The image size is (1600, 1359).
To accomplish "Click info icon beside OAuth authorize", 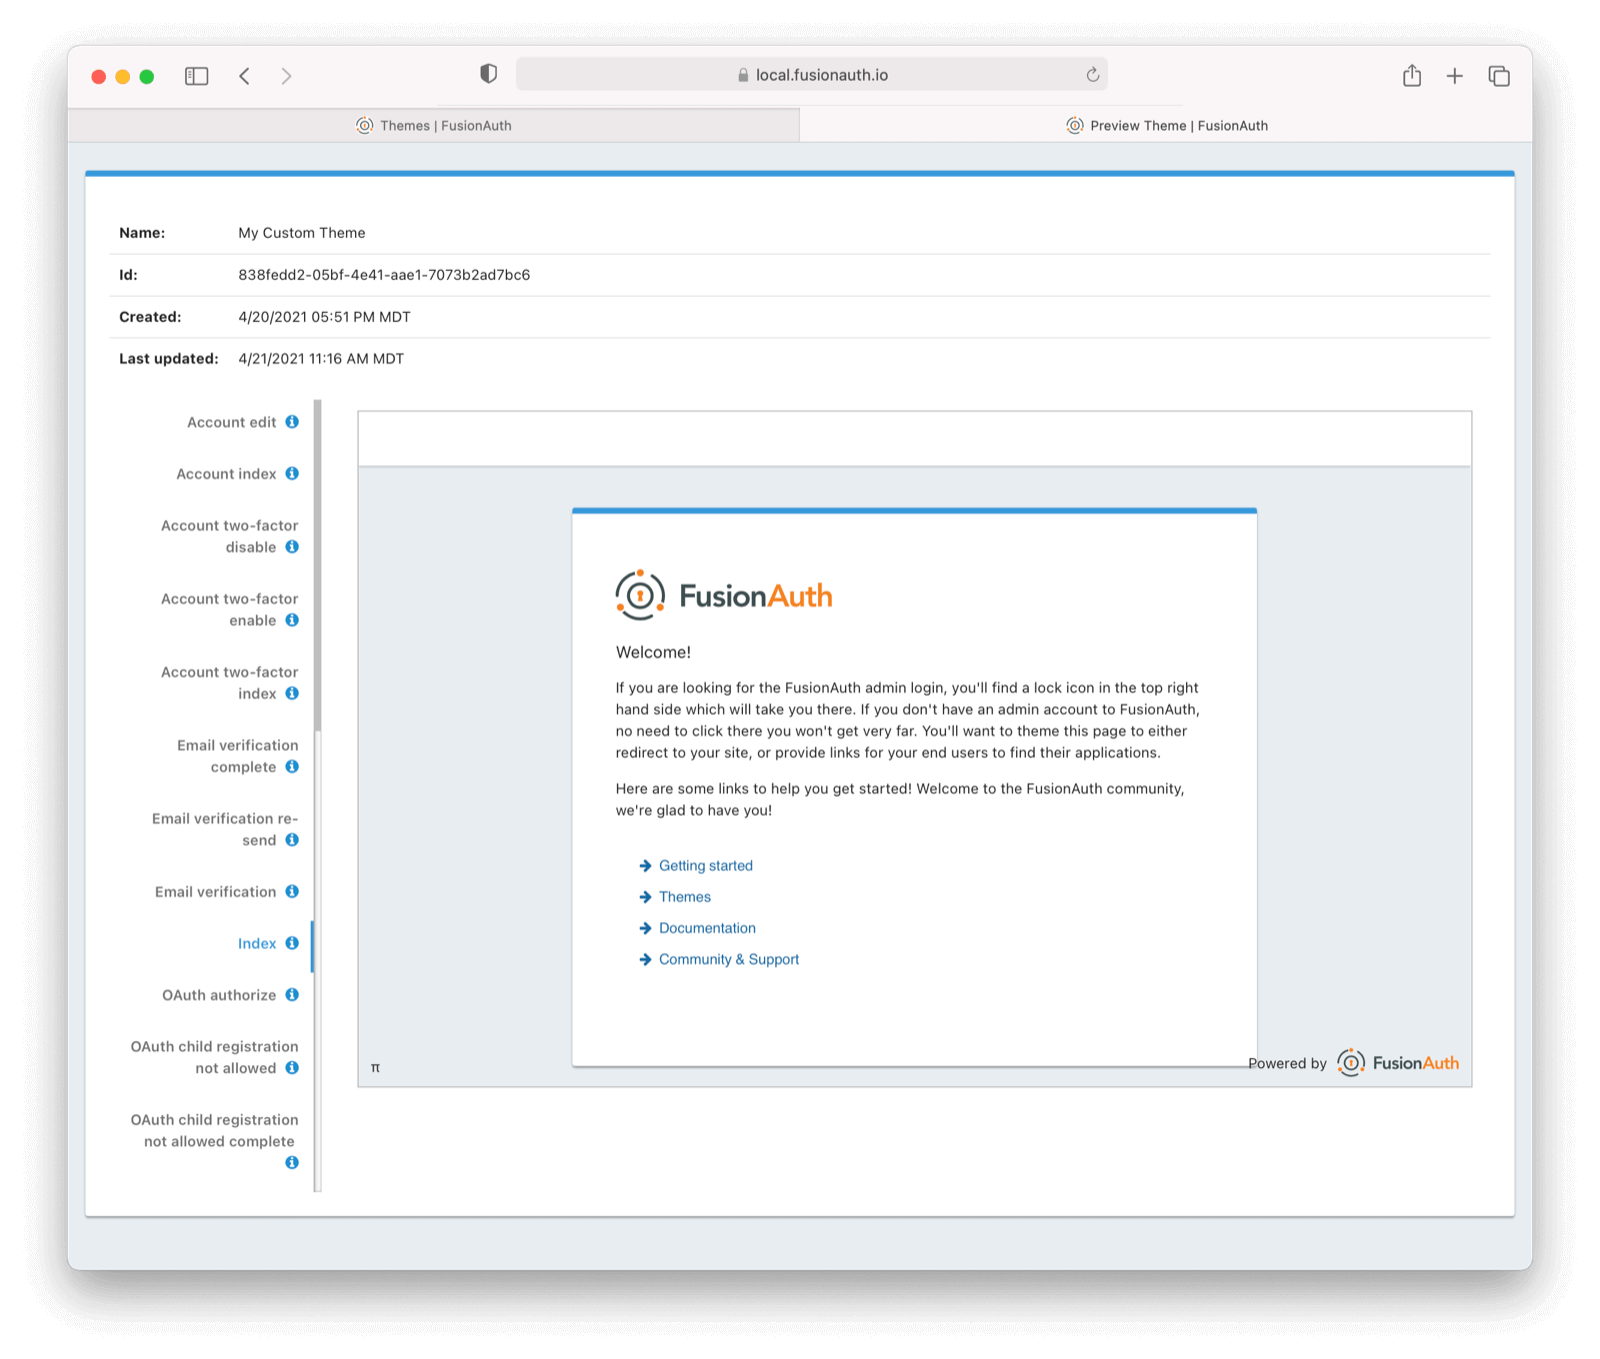I will click(x=292, y=995).
